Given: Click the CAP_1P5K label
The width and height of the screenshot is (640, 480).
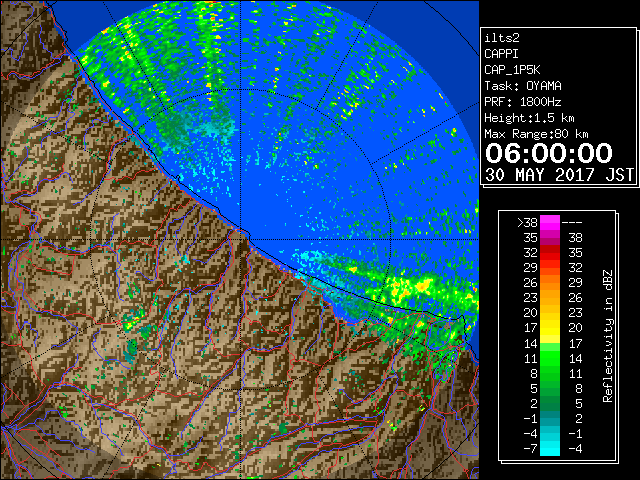Looking at the screenshot, I should pyautogui.click(x=512, y=70).
